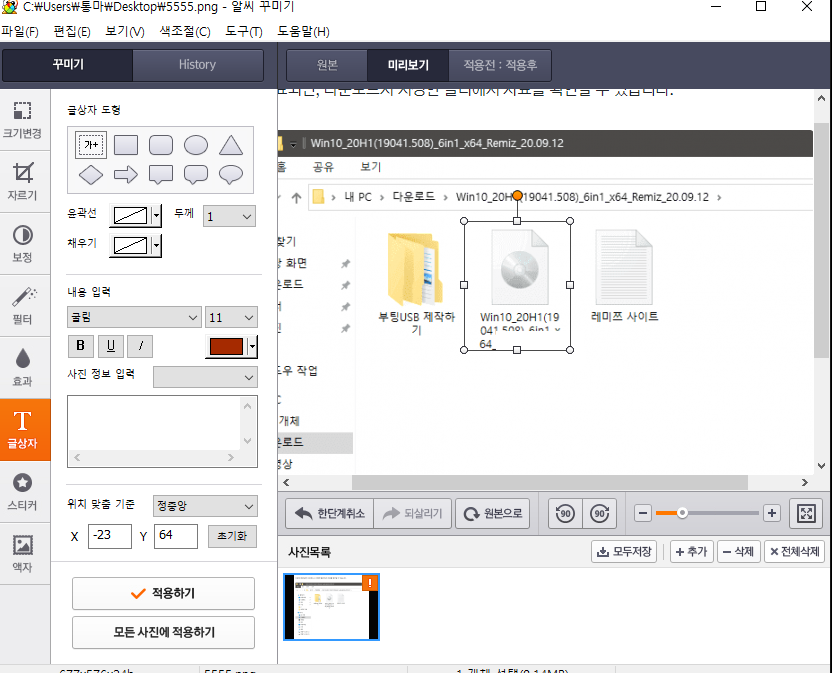Open the 편집(E) menu
Image resolution: width=832 pixels, height=673 pixels.
click(x=72, y=32)
